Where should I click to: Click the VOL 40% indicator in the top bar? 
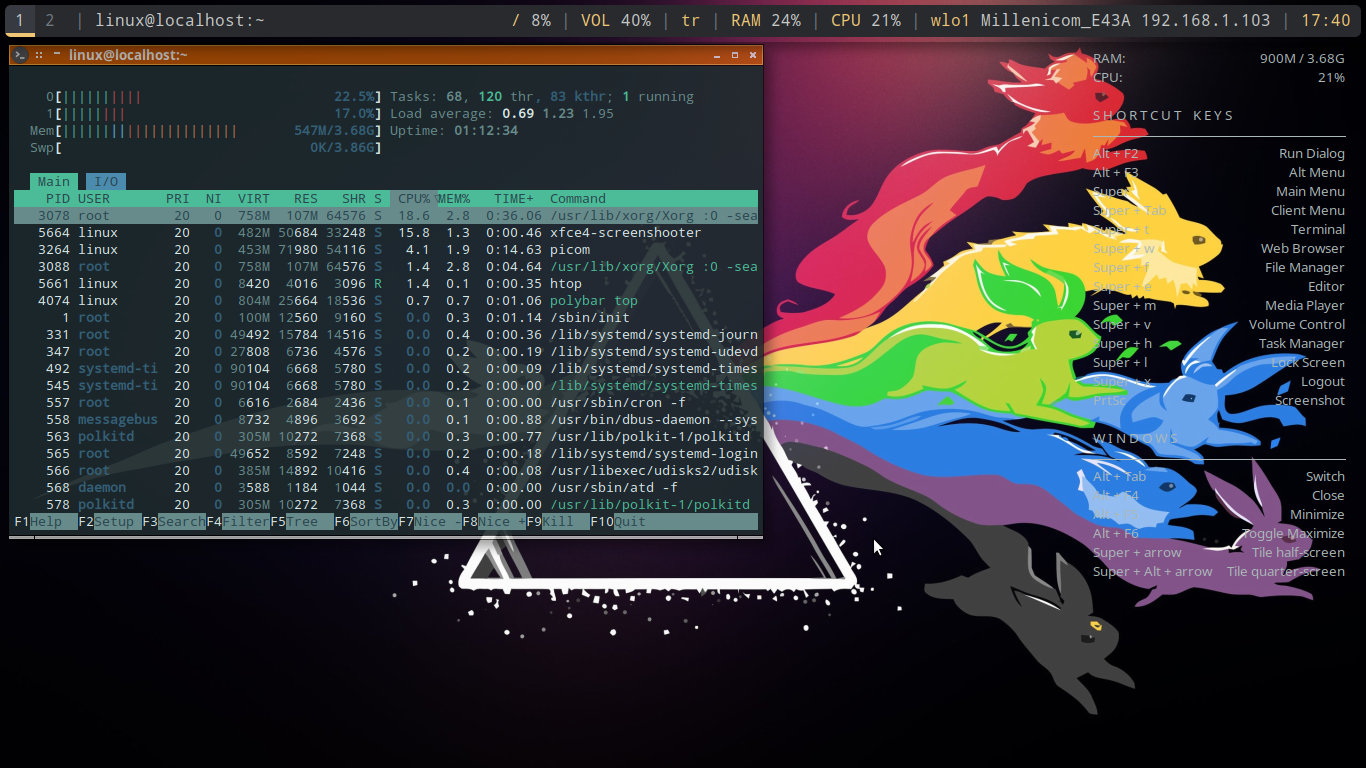point(616,20)
